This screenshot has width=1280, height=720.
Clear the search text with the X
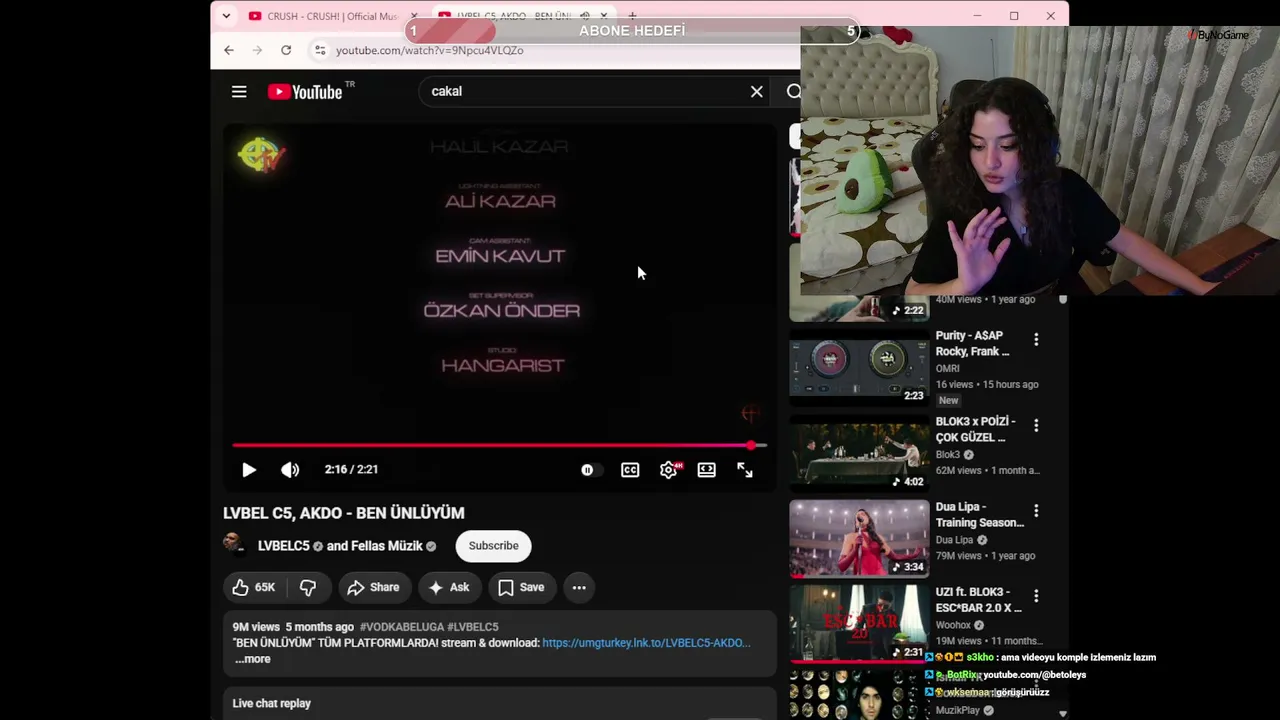point(757,92)
